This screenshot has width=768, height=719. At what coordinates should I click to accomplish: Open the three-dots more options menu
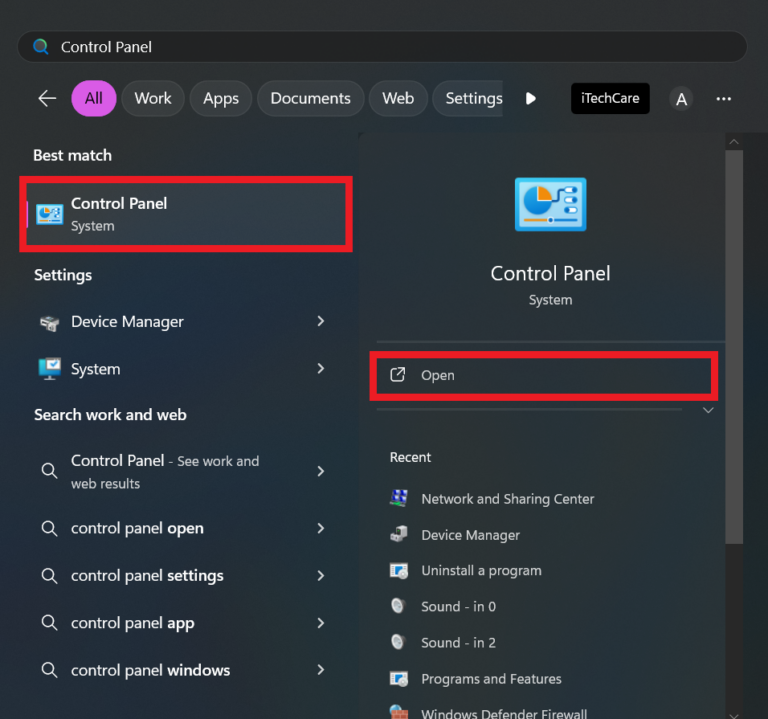click(724, 99)
